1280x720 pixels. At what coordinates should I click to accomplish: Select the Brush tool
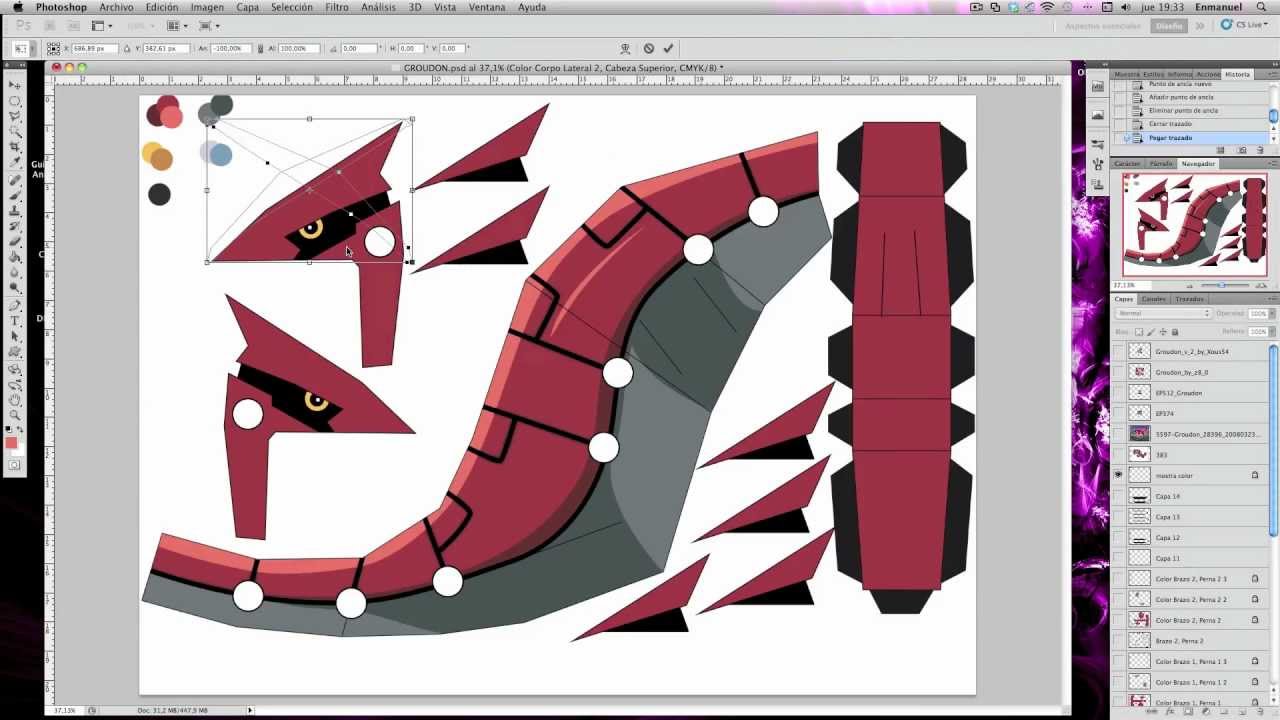click(x=15, y=196)
